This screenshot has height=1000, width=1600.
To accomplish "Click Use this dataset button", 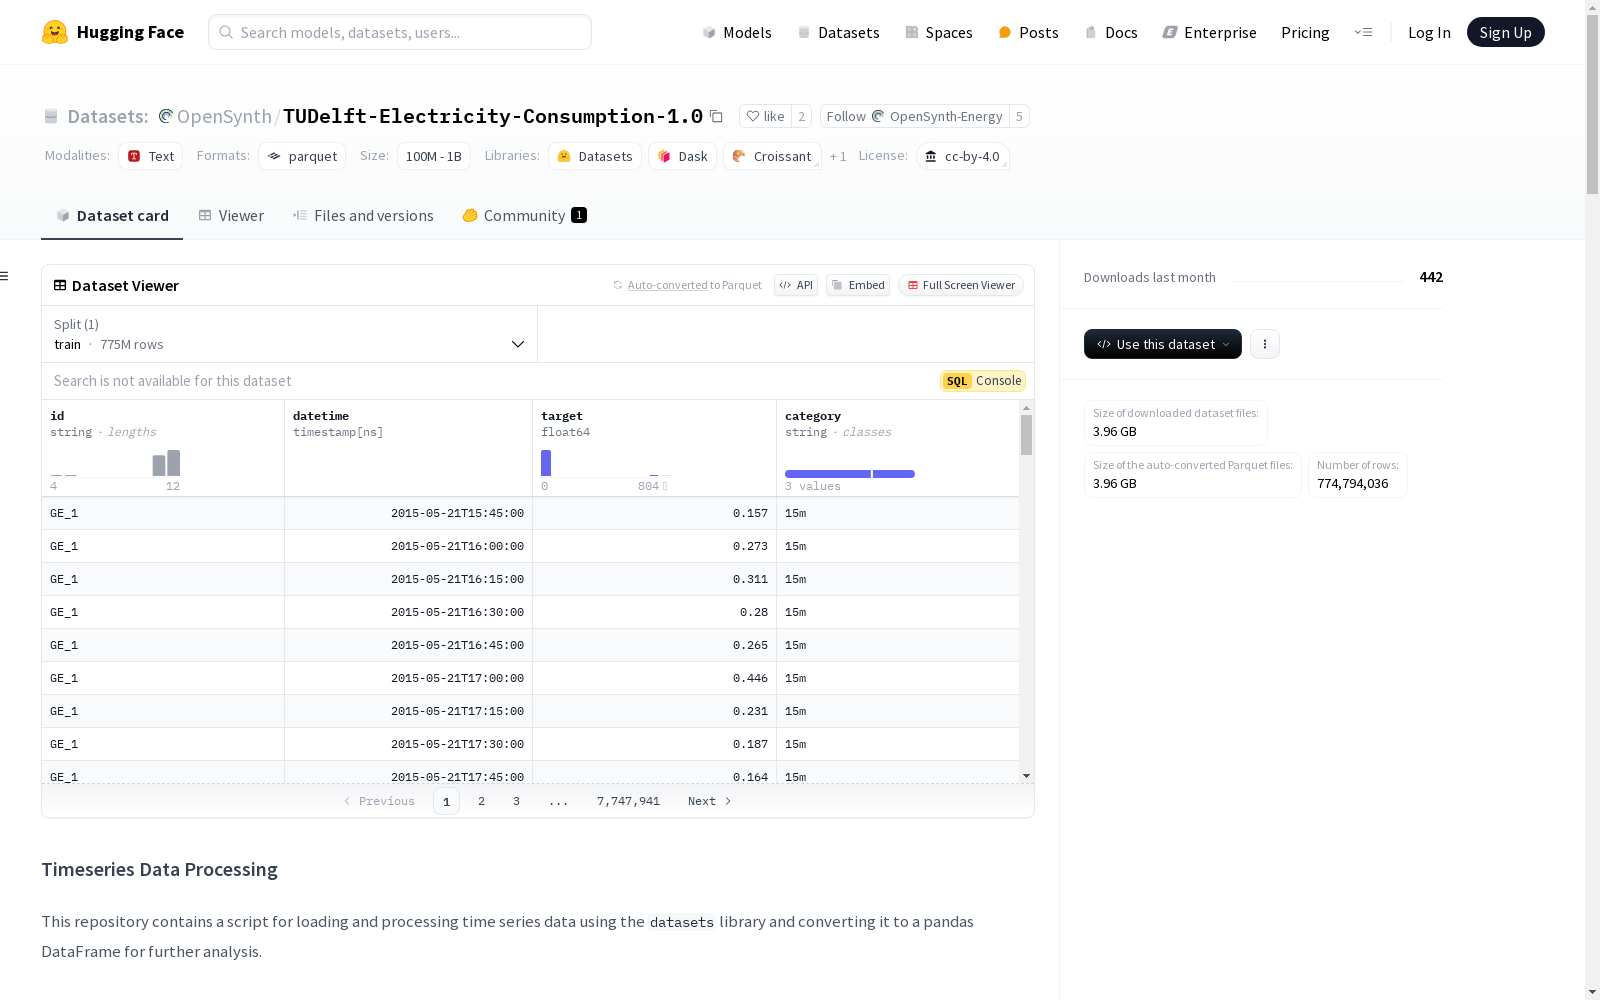I will pyautogui.click(x=1163, y=344).
